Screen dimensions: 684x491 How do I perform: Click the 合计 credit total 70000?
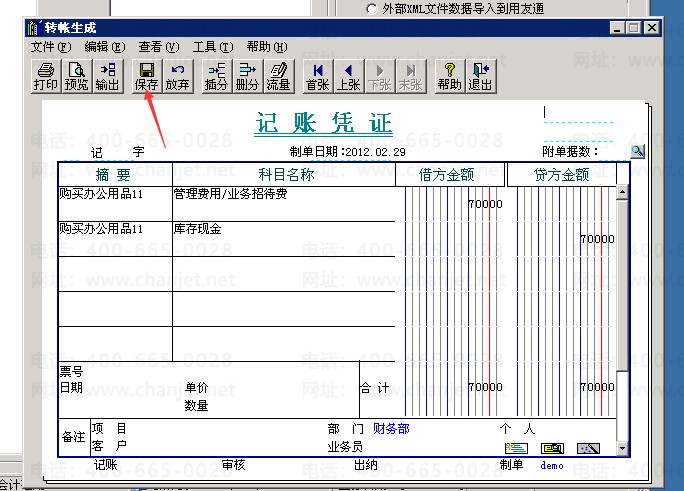(597, 387)
